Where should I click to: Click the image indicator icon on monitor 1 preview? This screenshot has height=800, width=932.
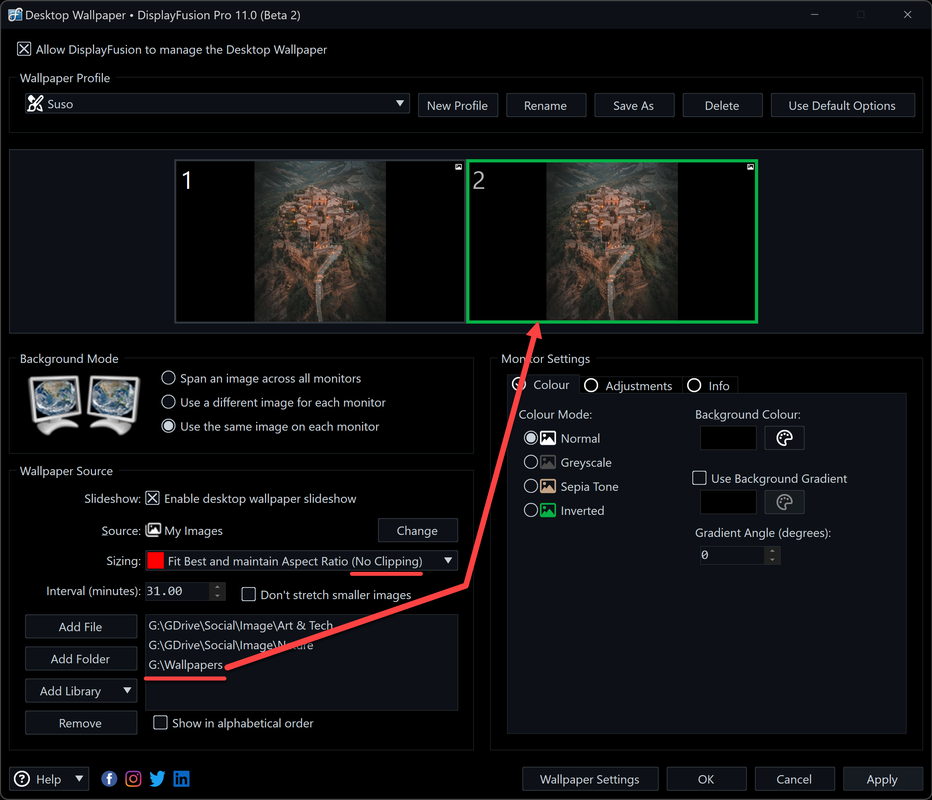458,167
